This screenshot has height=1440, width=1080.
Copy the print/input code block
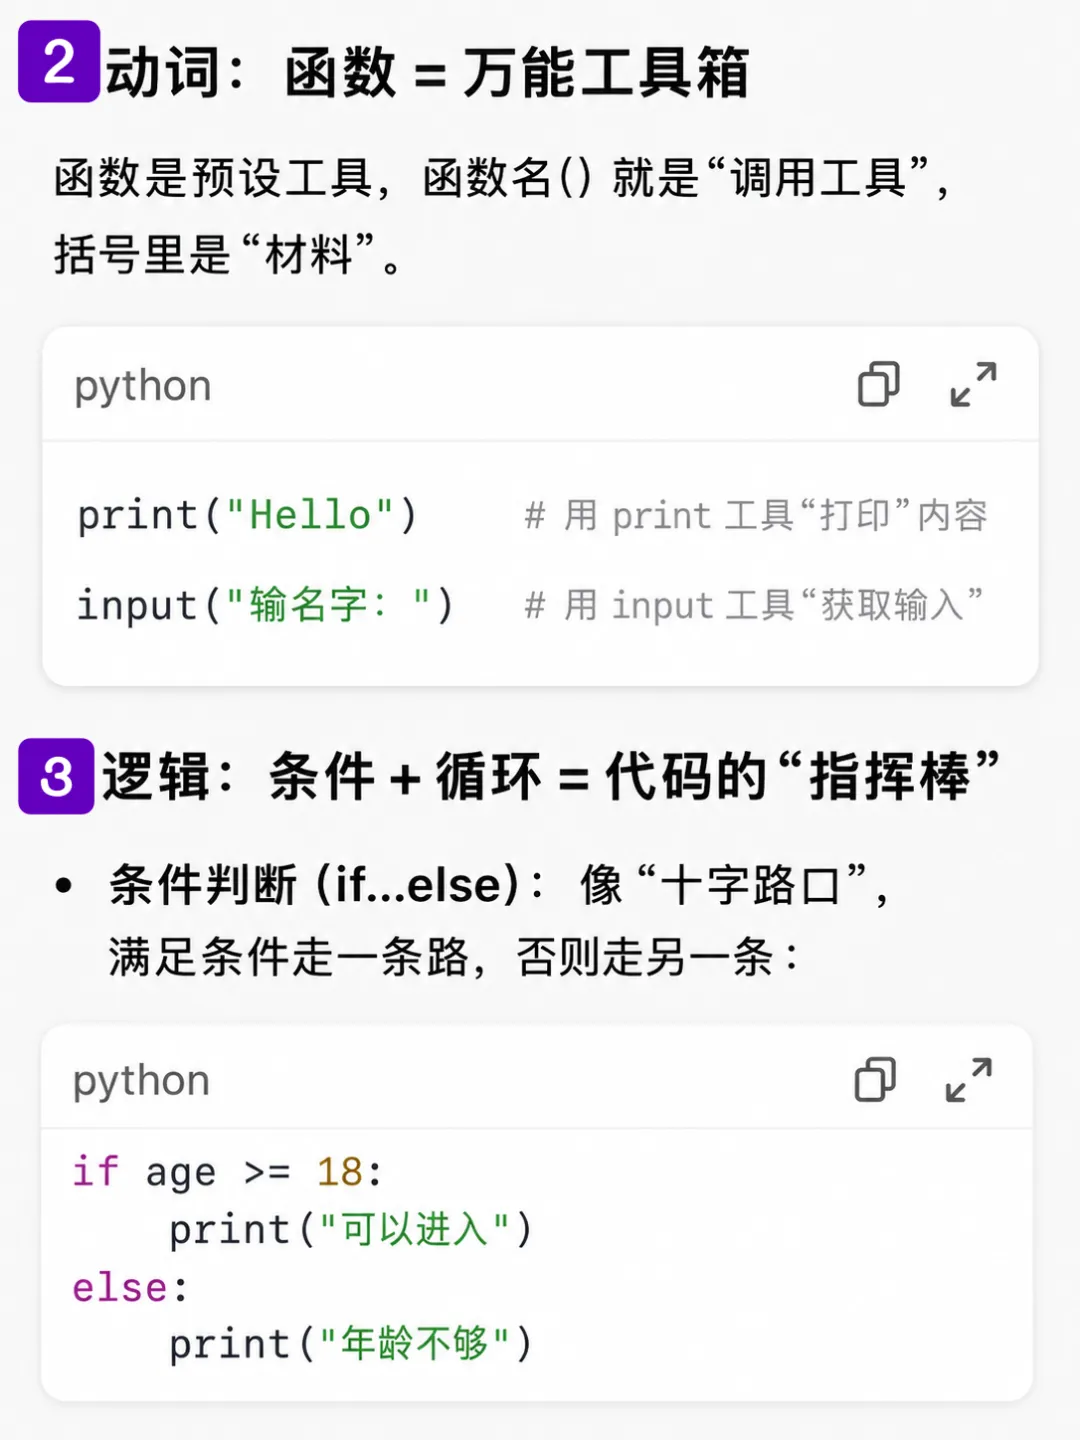(878, 384)
